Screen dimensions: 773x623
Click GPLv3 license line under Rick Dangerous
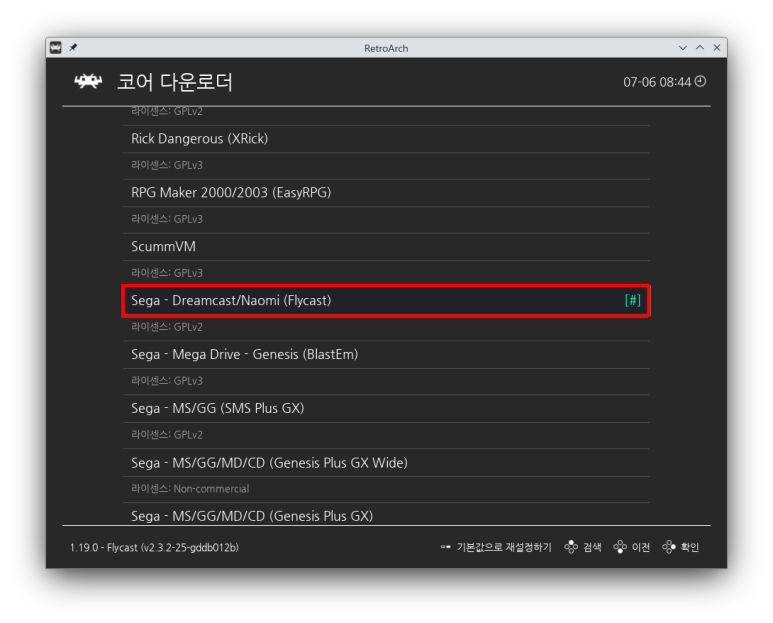pyautogui.click(x=167, y=165)
